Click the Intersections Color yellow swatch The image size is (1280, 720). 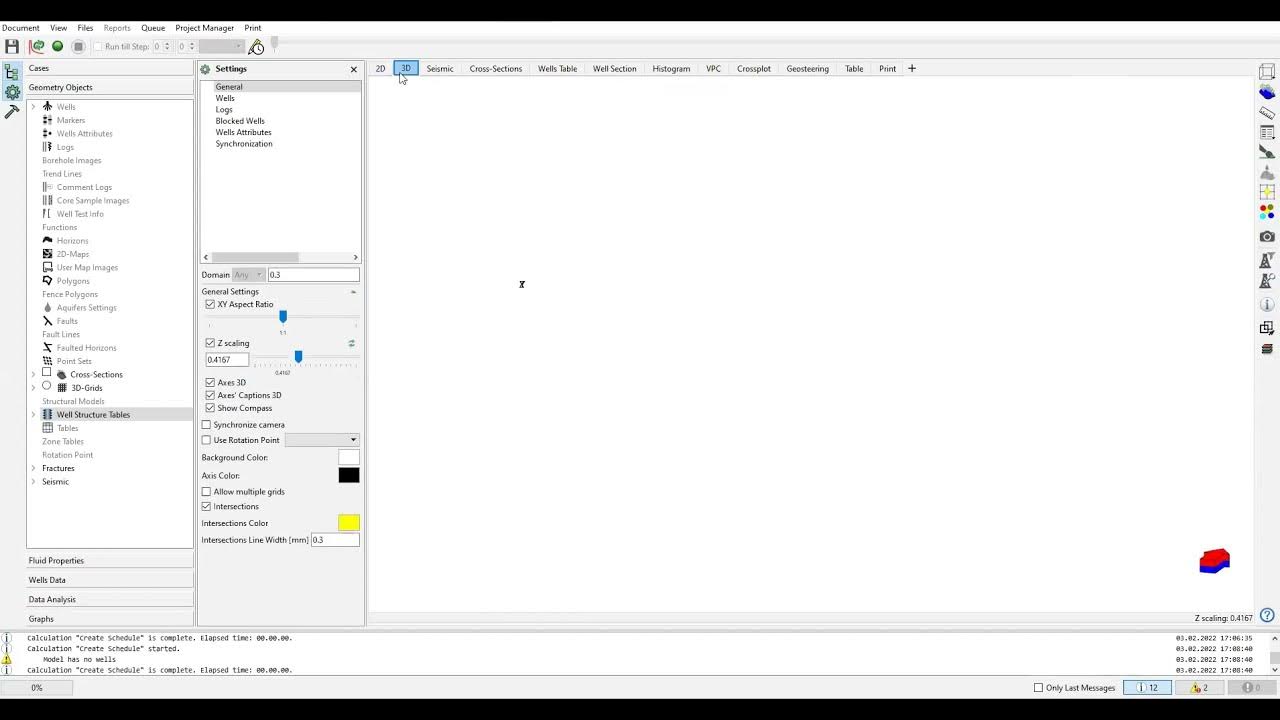coord(348,522)
